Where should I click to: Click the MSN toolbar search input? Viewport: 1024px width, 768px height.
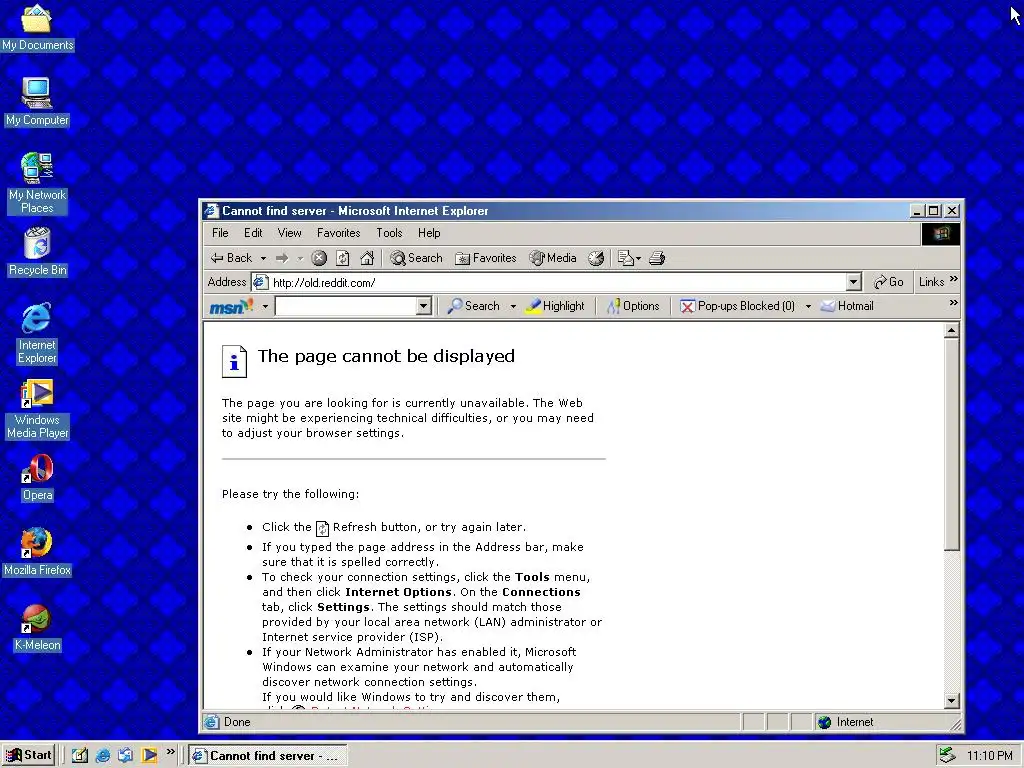347,306
